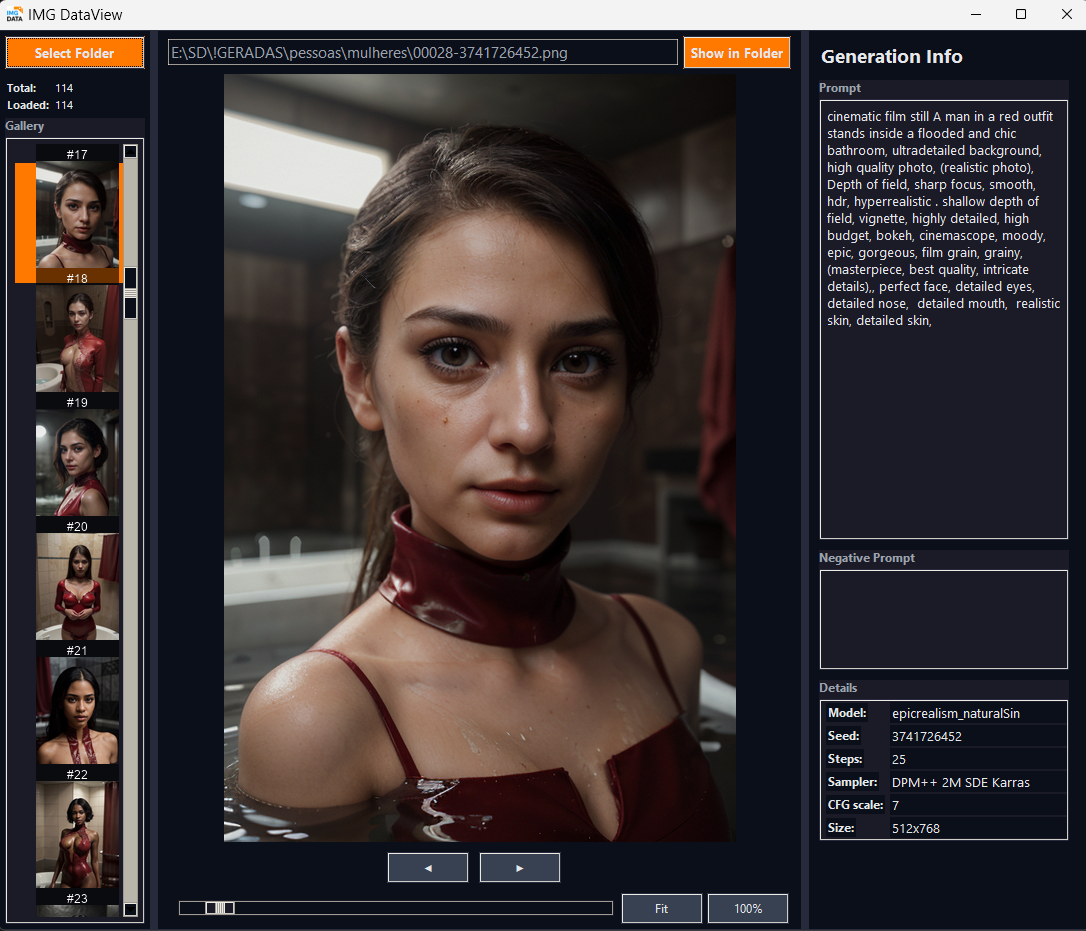The image size is (1086, 931).
Task: Grab the gallery scrollbar thumb
Action: (x=130, y=292)
